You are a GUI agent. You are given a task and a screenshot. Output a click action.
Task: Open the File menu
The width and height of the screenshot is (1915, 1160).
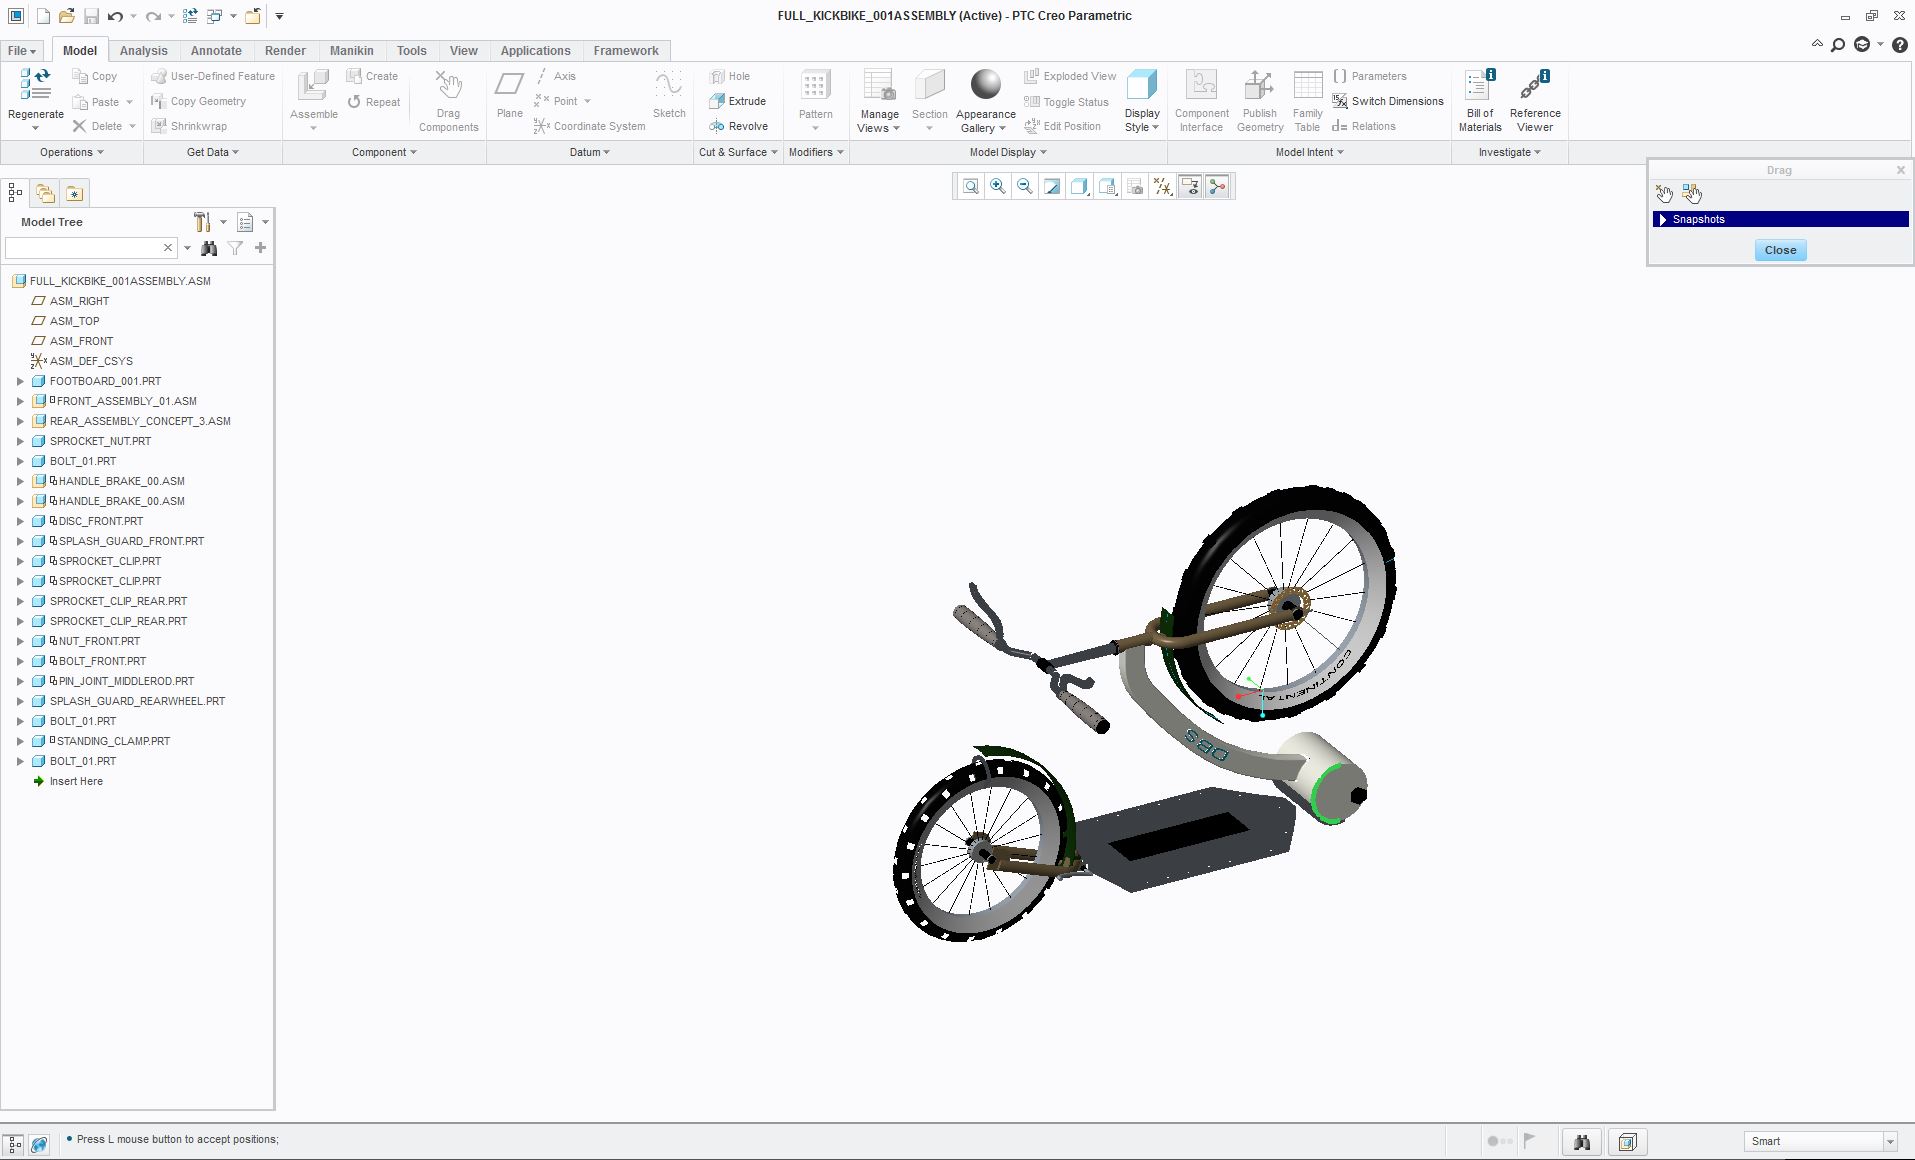[21, 50]
